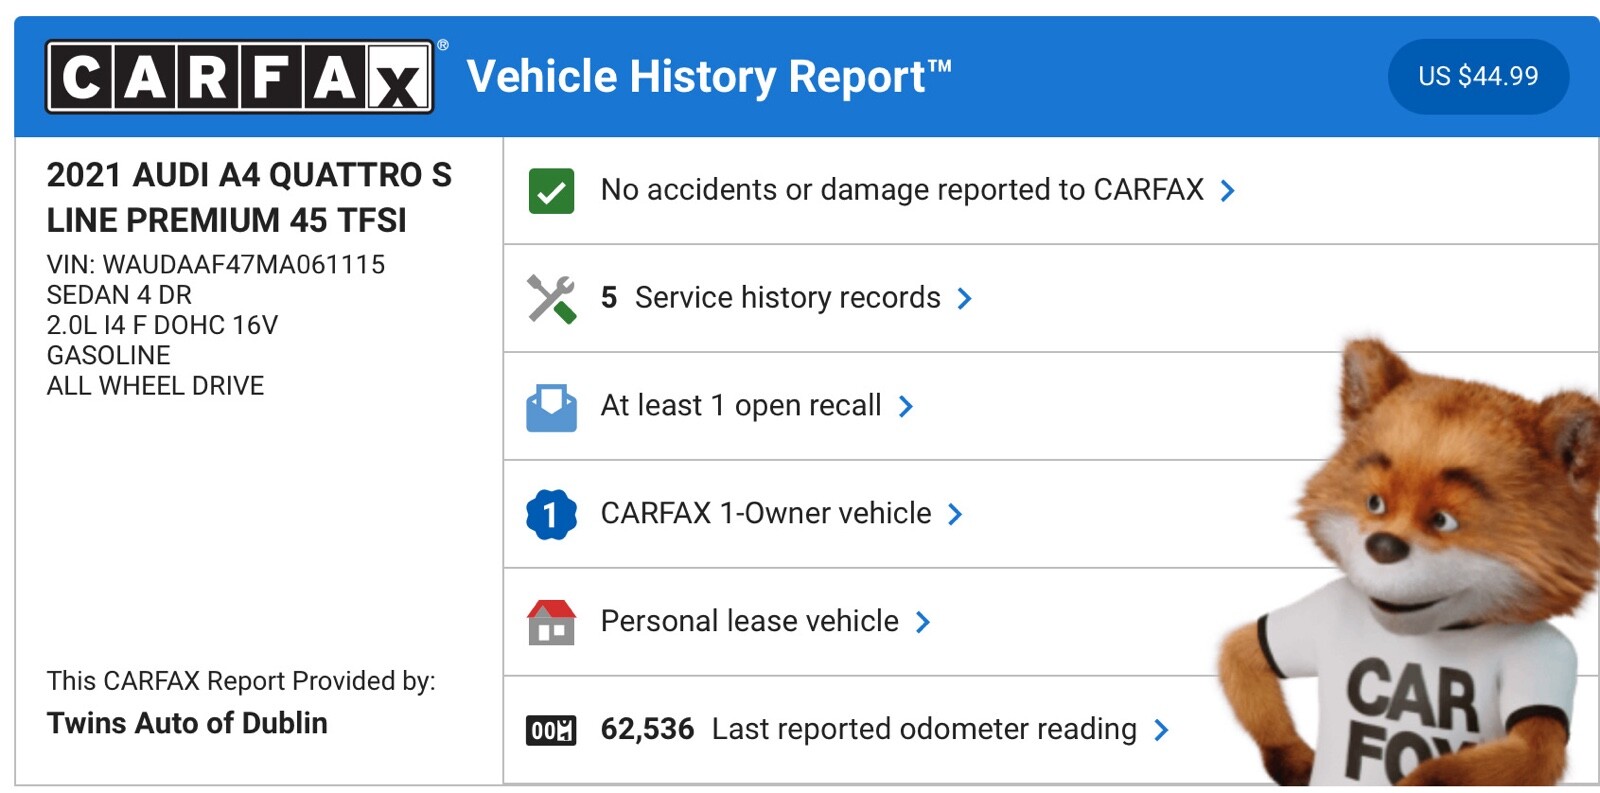Click the chevron next to CARFAX 1-Owner vehicle

(955, 515)
